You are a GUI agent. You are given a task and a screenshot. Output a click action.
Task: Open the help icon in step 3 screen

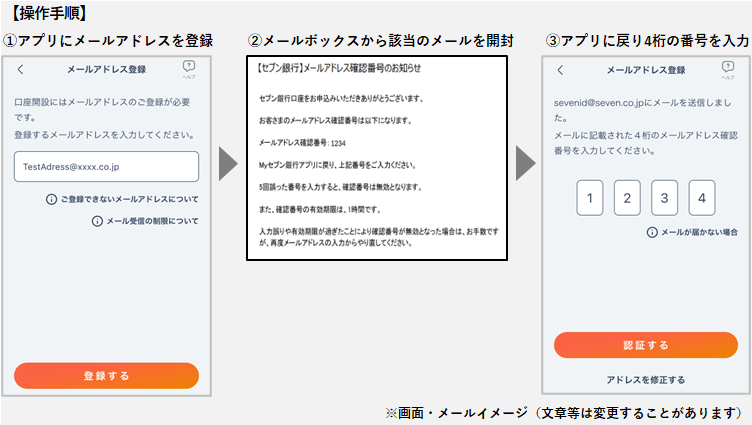(727, 69)
